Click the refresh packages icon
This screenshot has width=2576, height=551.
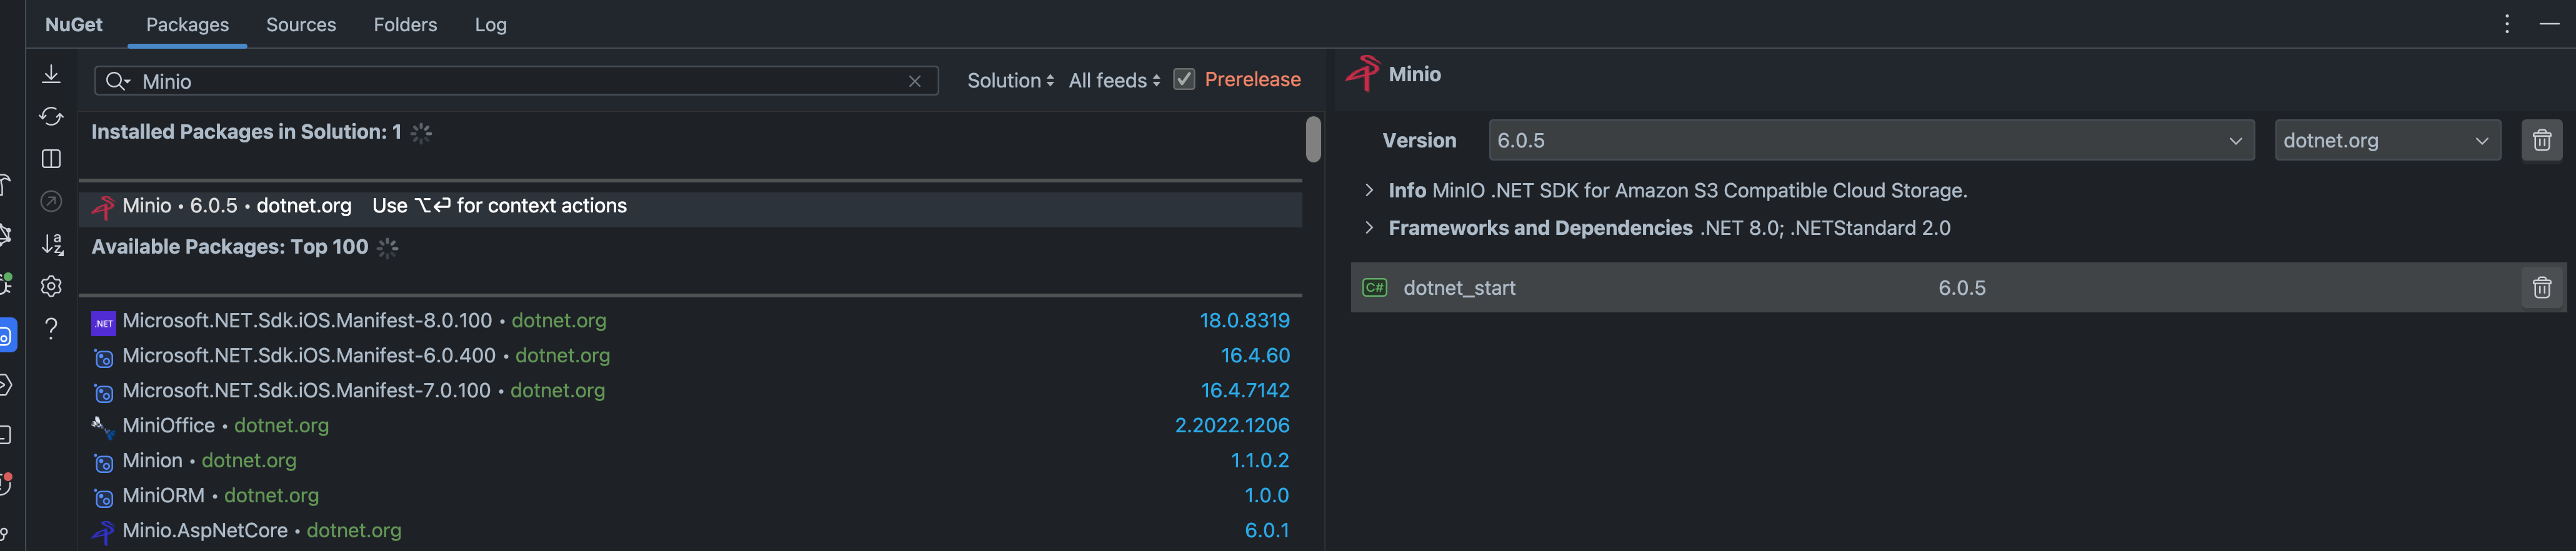[x=51, y=117]
